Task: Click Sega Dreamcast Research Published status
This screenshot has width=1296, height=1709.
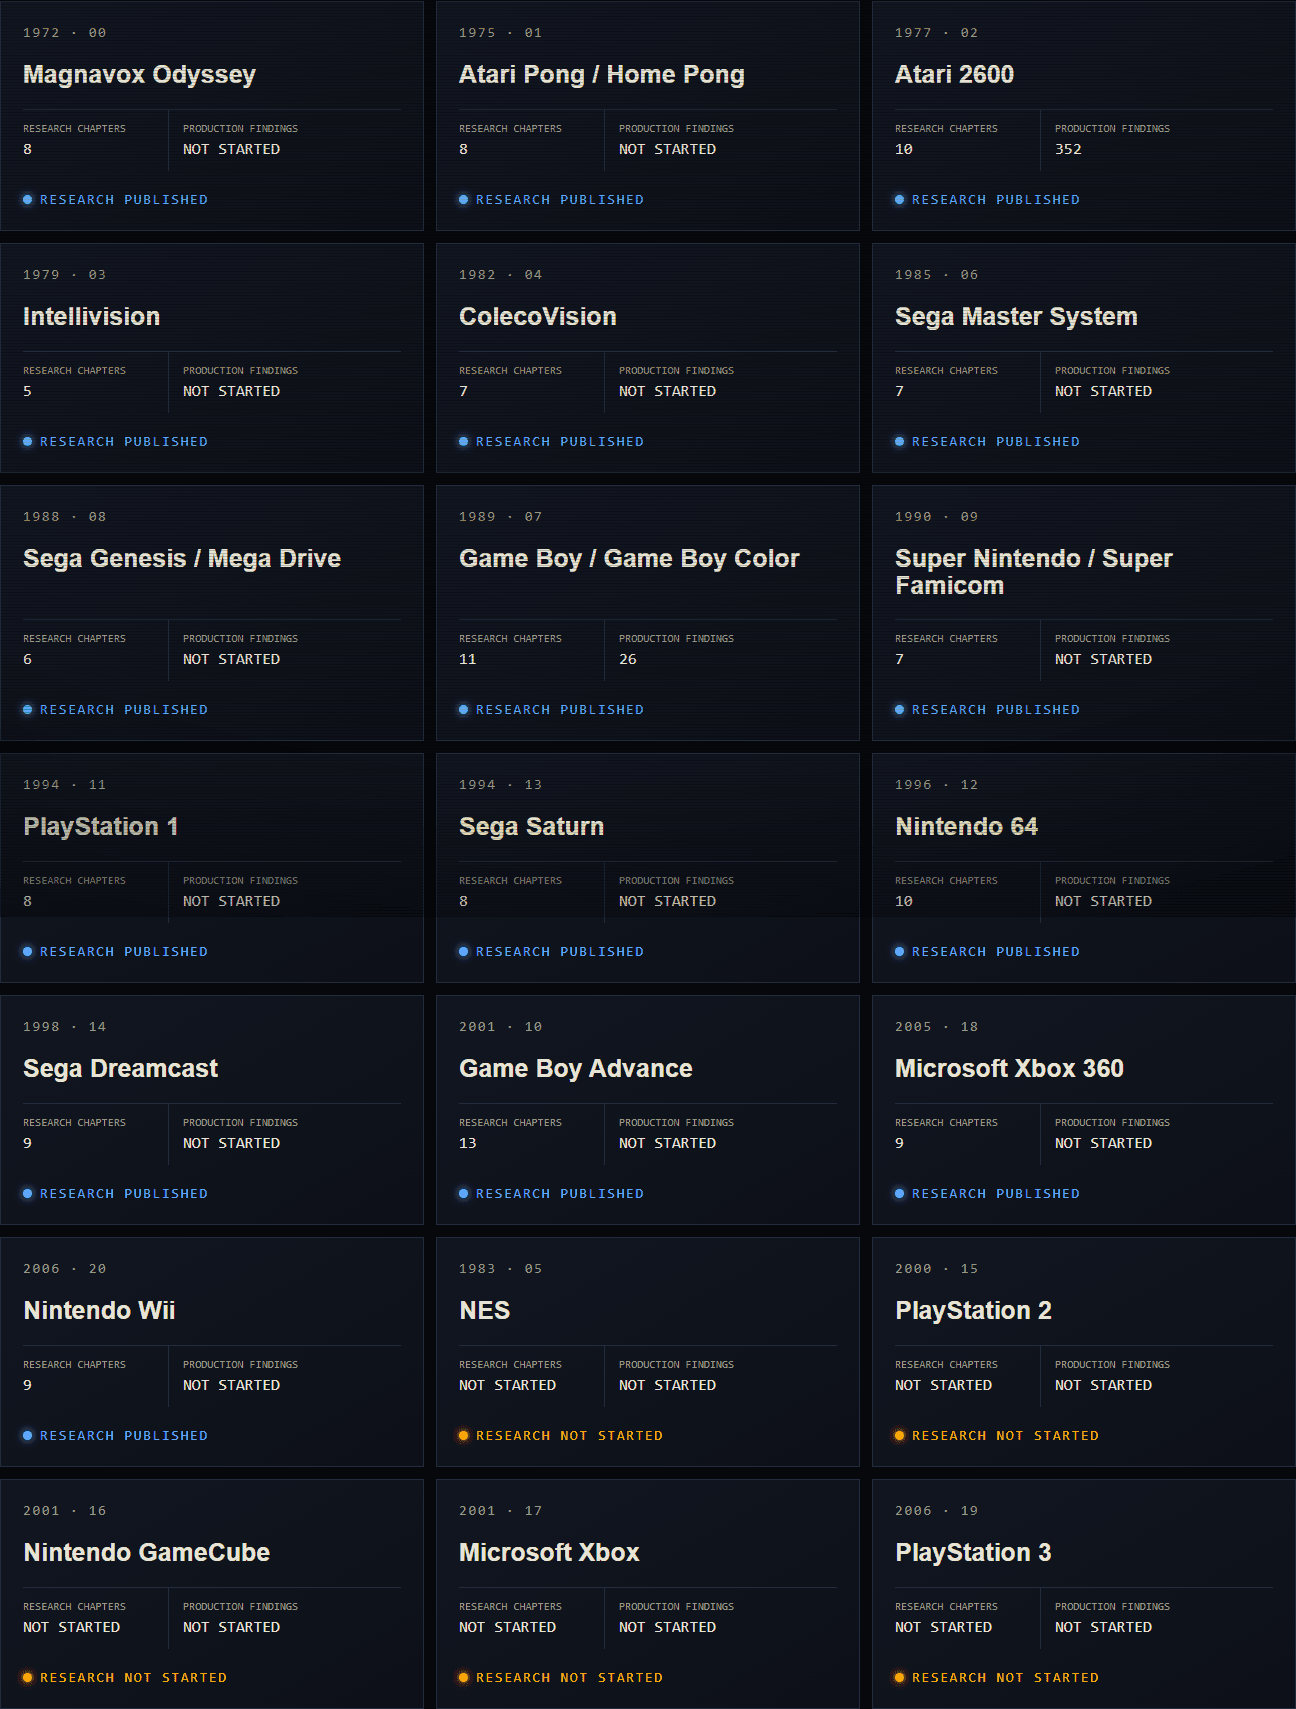Action: [x=115, y=1194]
